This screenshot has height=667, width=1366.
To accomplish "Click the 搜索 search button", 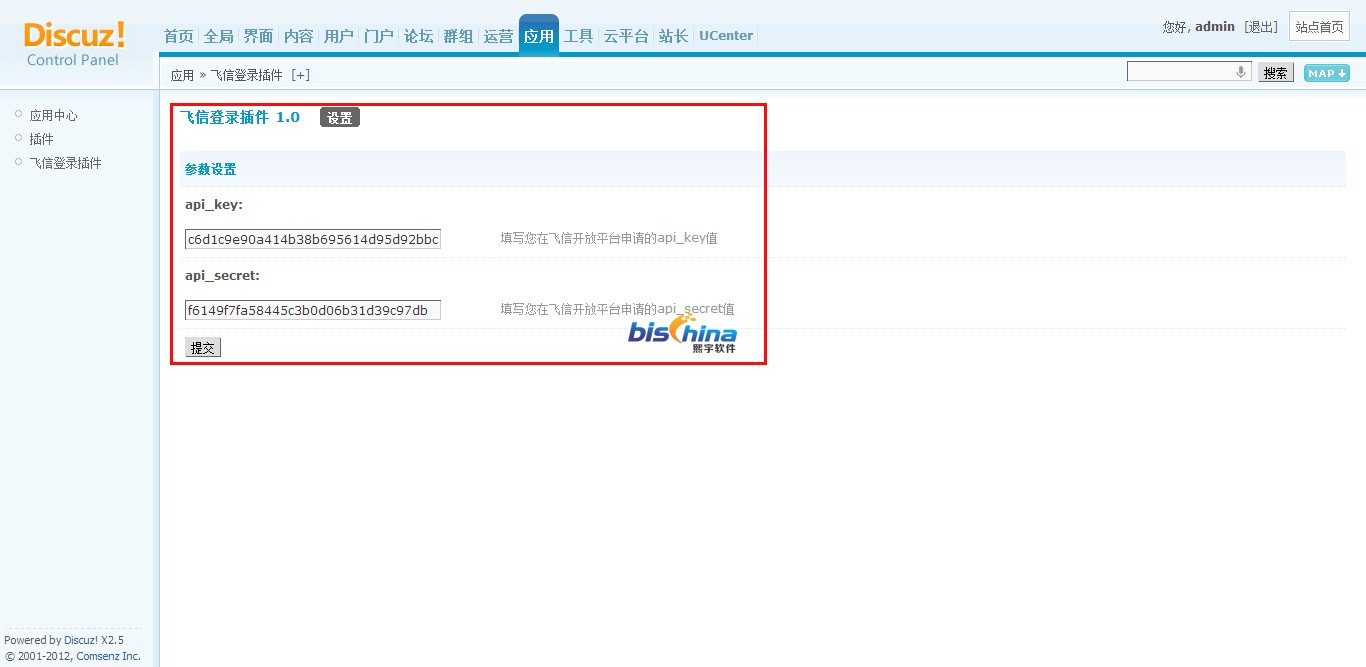I will (x=1276, y=73).
